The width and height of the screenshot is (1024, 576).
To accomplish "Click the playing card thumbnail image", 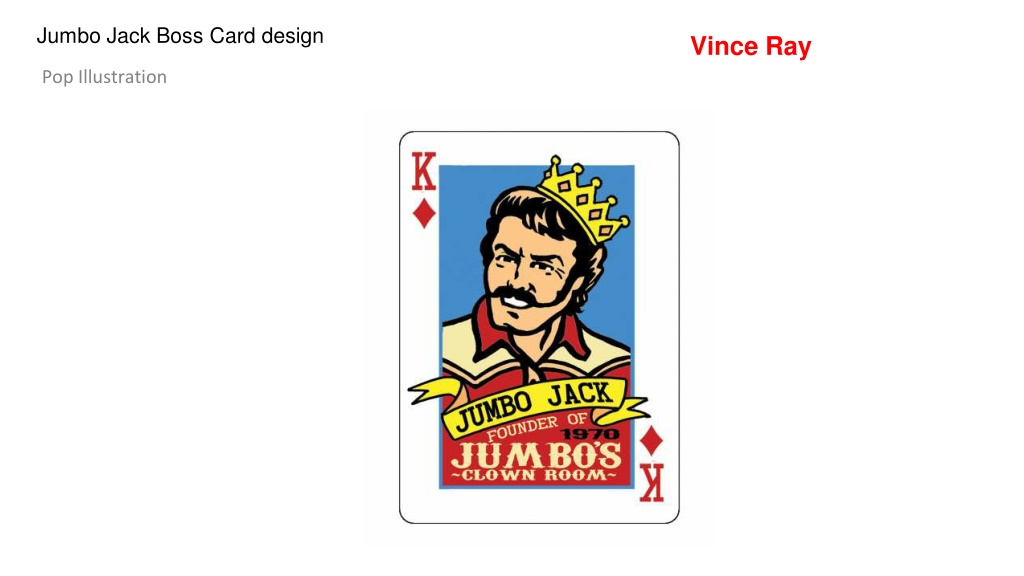I will tap(539, 327).
